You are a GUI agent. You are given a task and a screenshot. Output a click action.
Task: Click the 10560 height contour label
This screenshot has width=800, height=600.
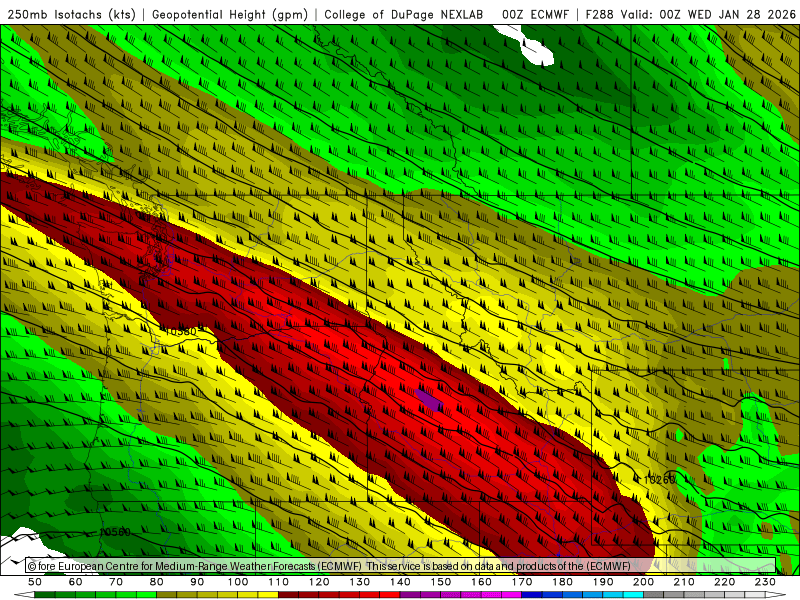click(115, 532)
